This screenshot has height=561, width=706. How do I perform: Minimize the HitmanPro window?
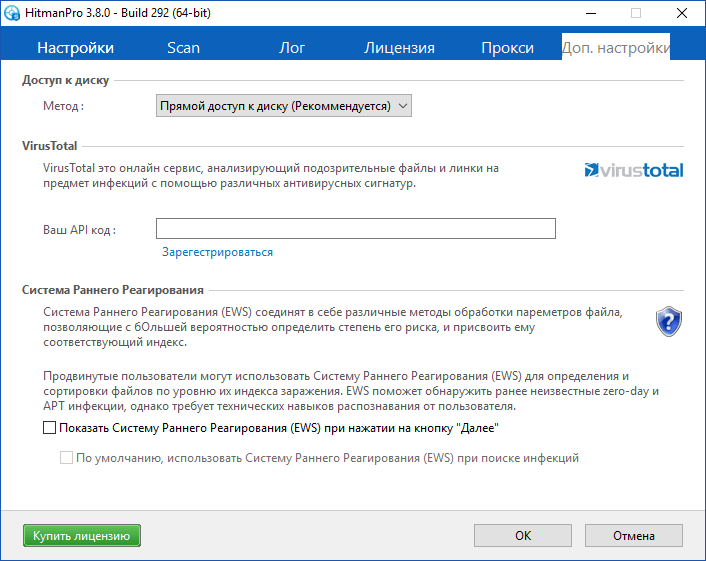589,14
